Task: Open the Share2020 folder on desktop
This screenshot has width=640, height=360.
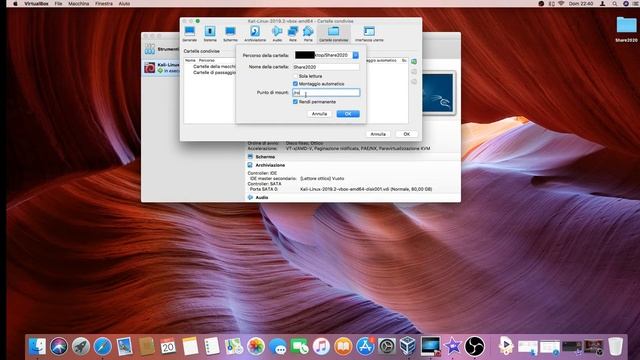Action: [626, 29]
